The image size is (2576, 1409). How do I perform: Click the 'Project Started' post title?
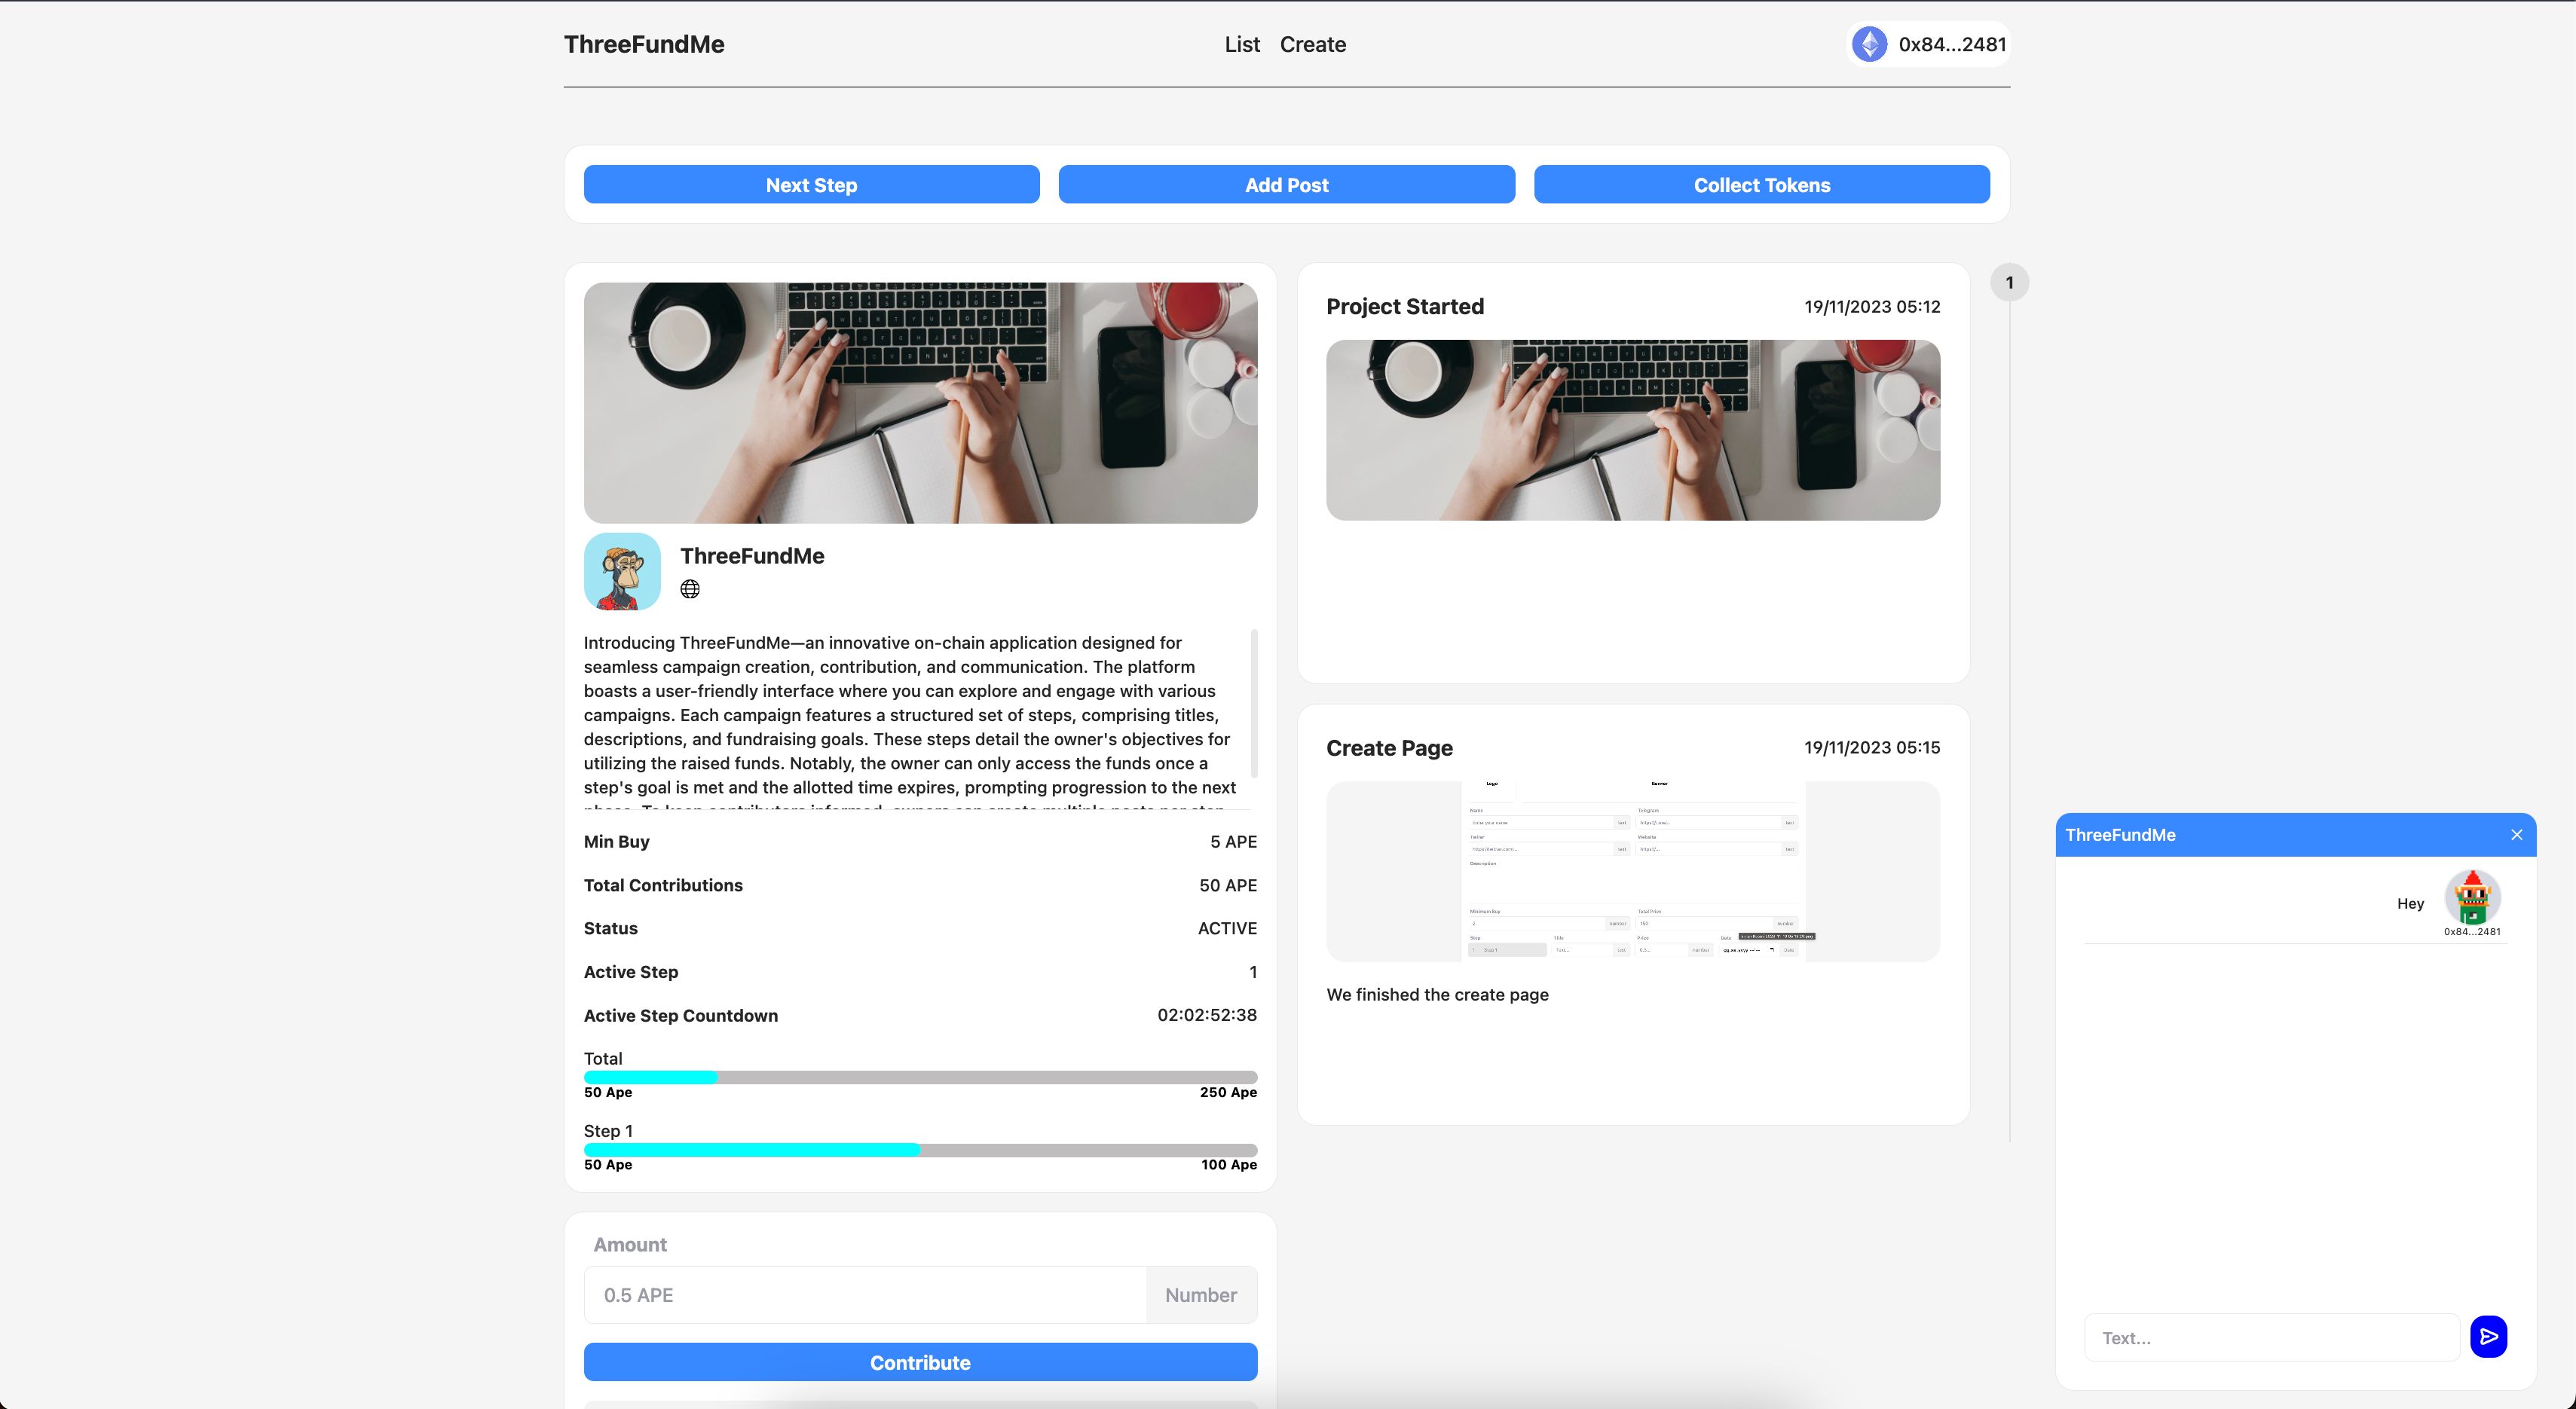pyautogui.click(x=1405, y=307)
